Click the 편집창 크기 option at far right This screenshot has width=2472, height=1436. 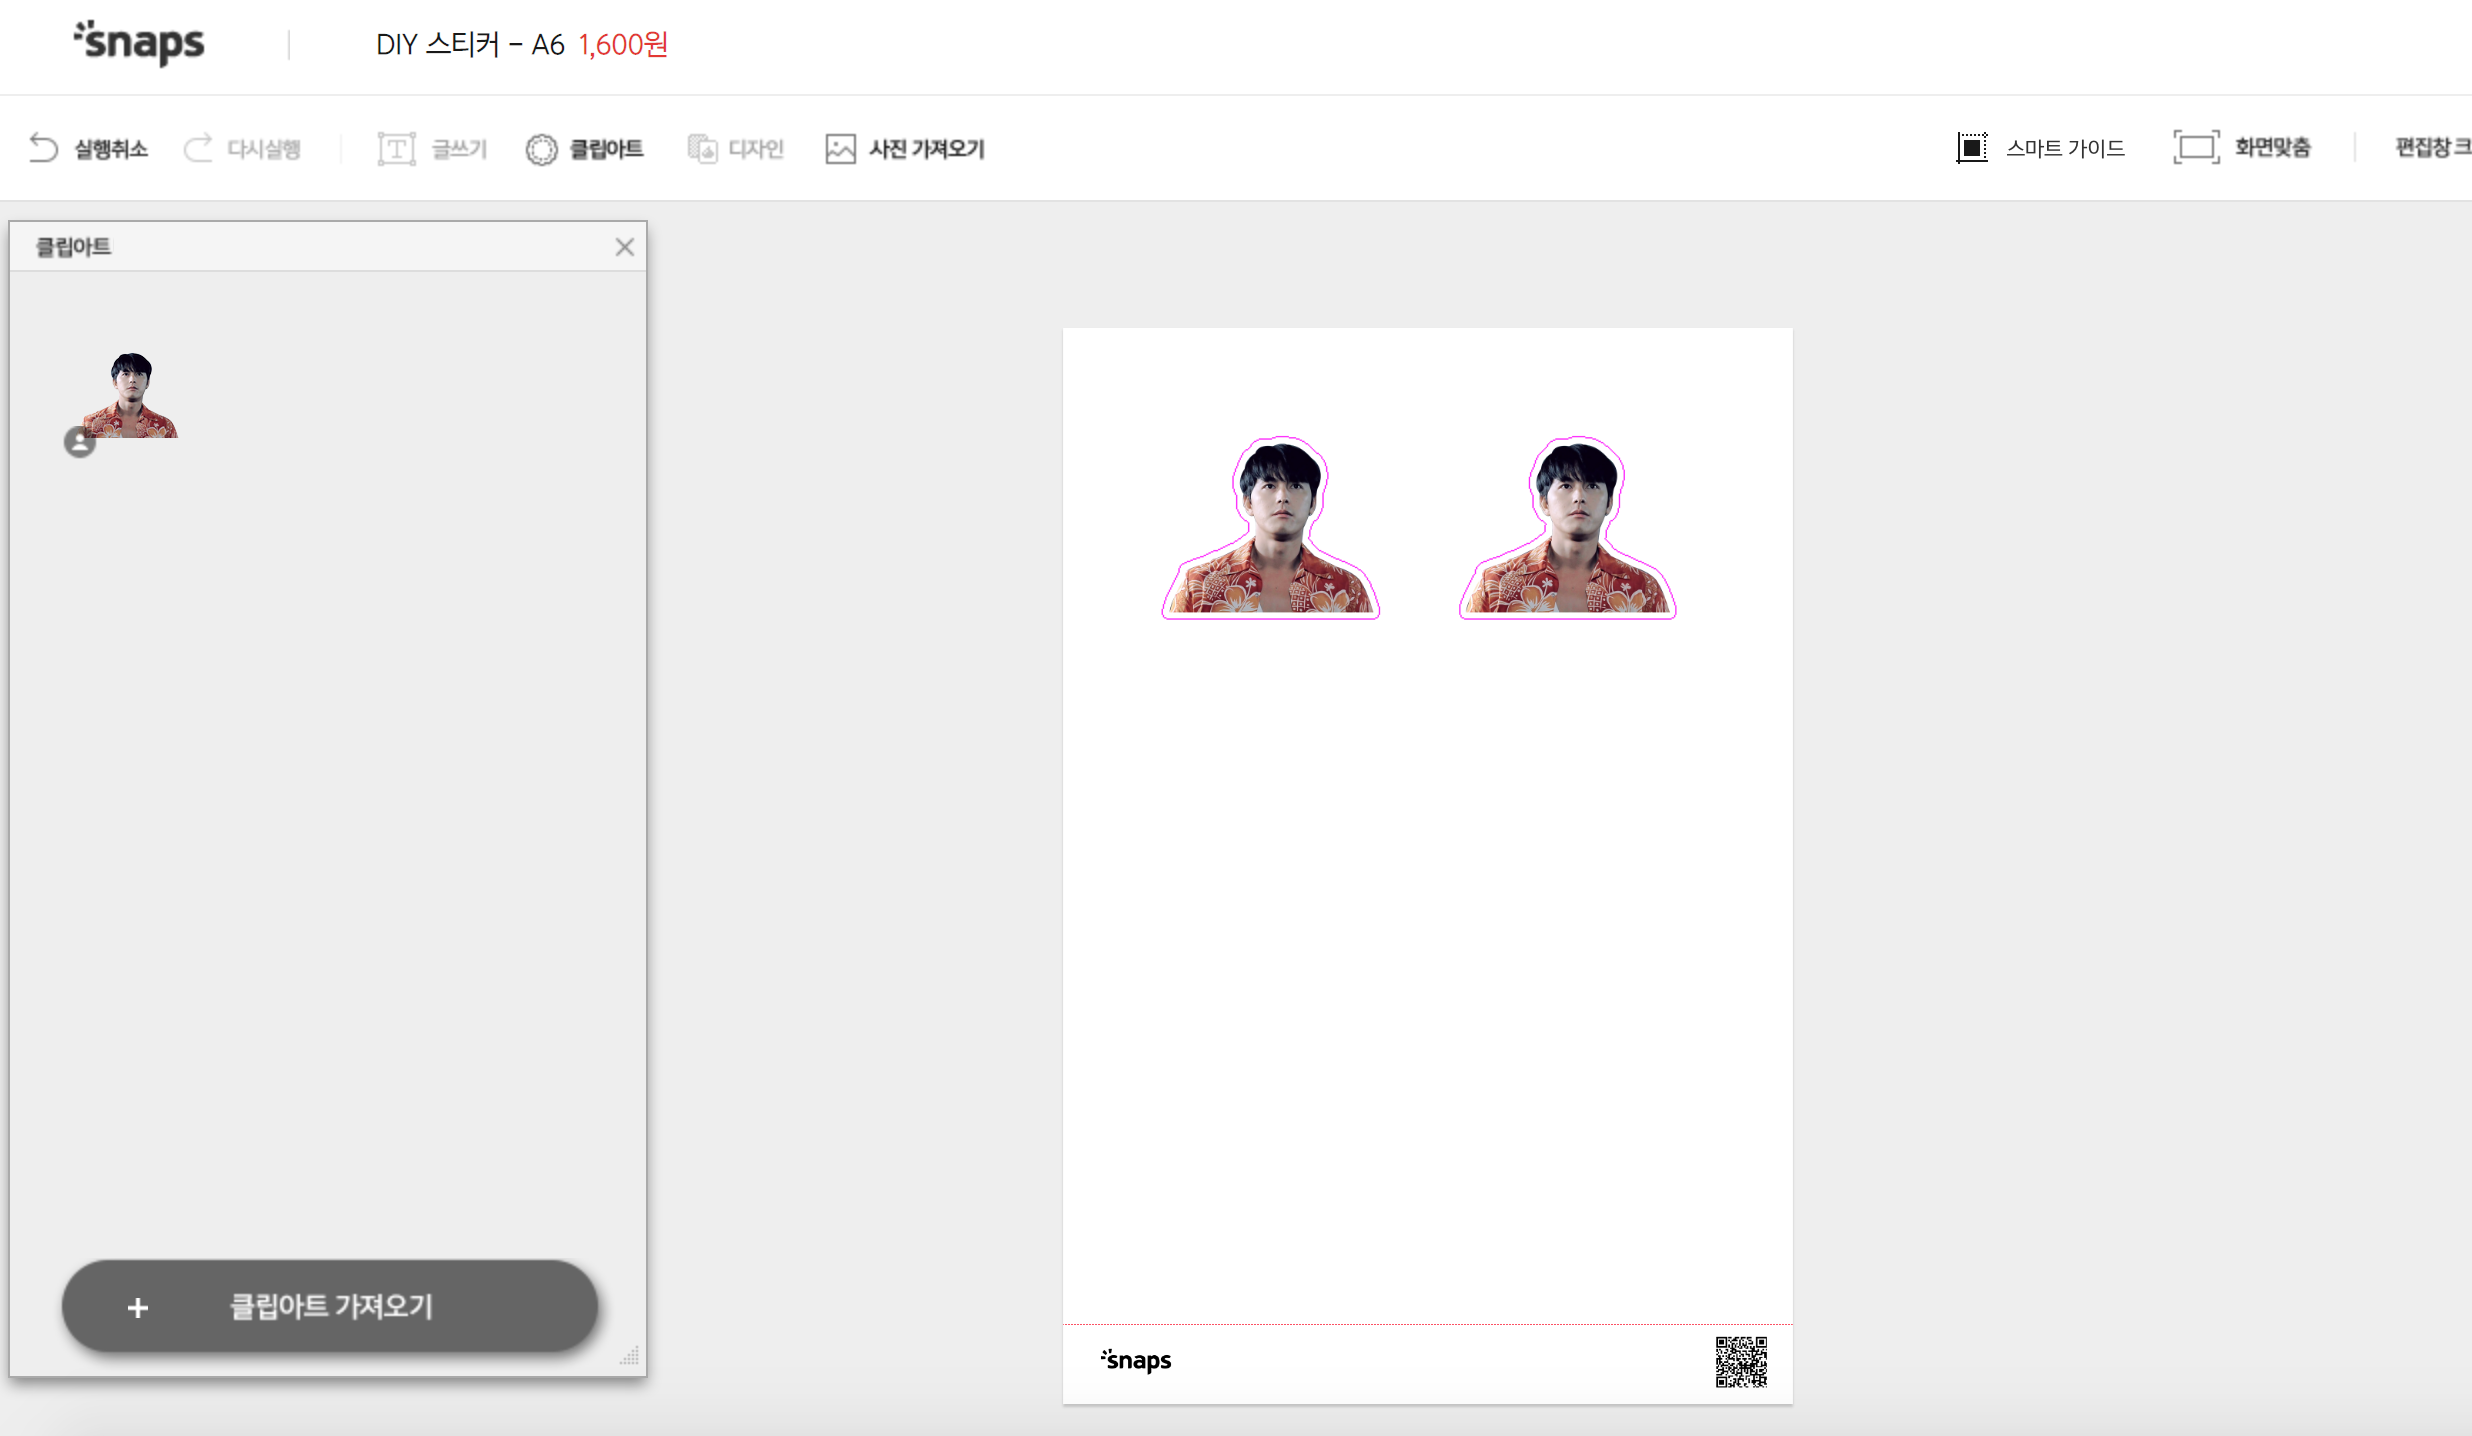coord(2432,148)
